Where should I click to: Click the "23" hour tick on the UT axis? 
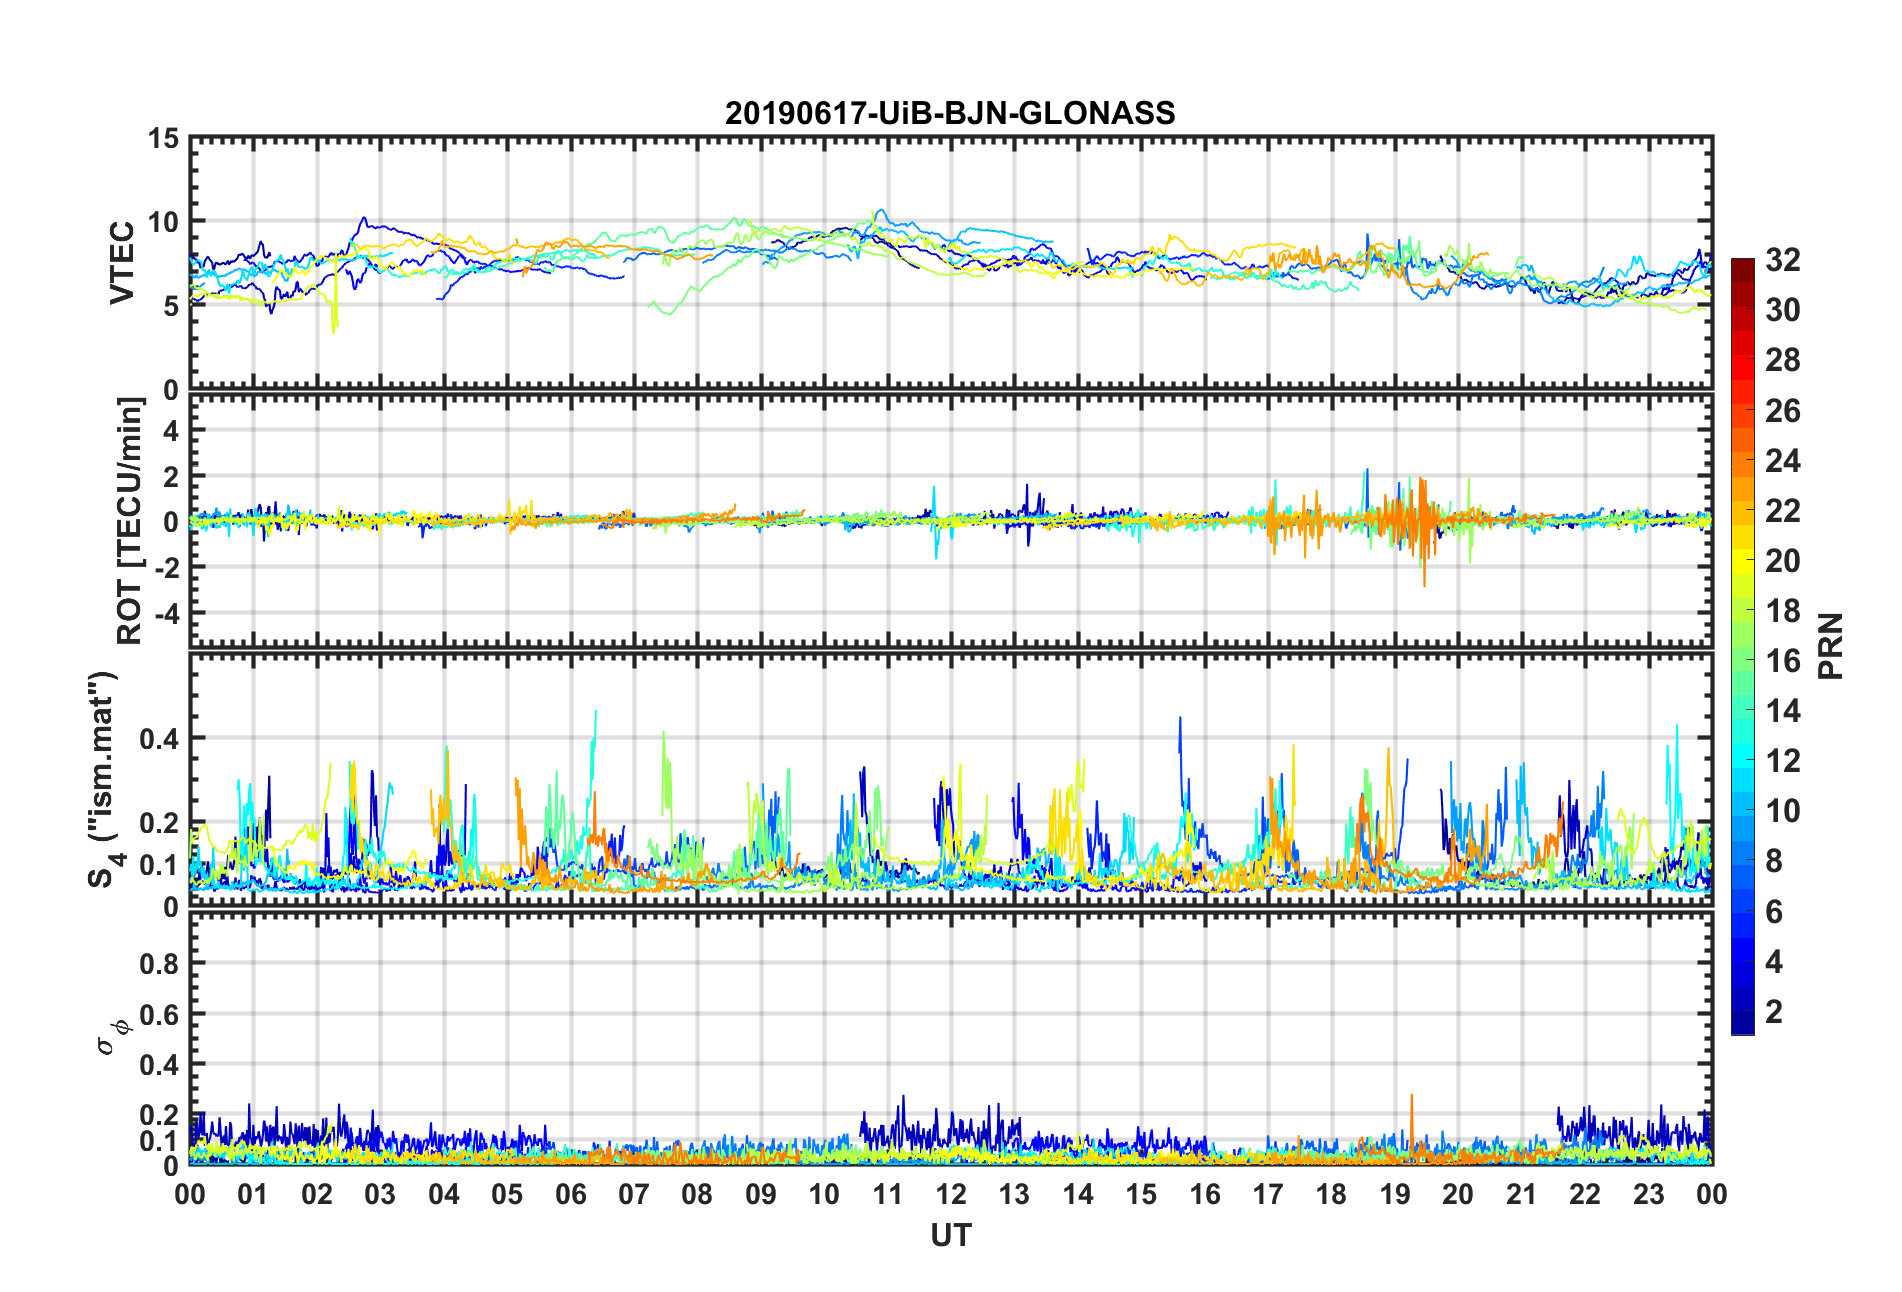(x=1649, y=1194)
